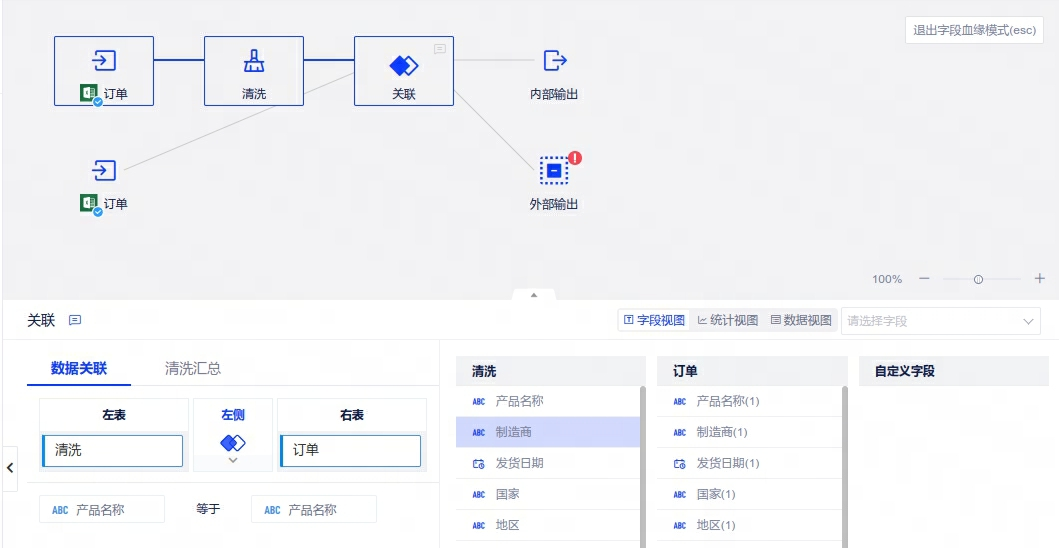Click the zoom out minus icon
This screenshot has height=548, width=1059.
pos(924,279)
